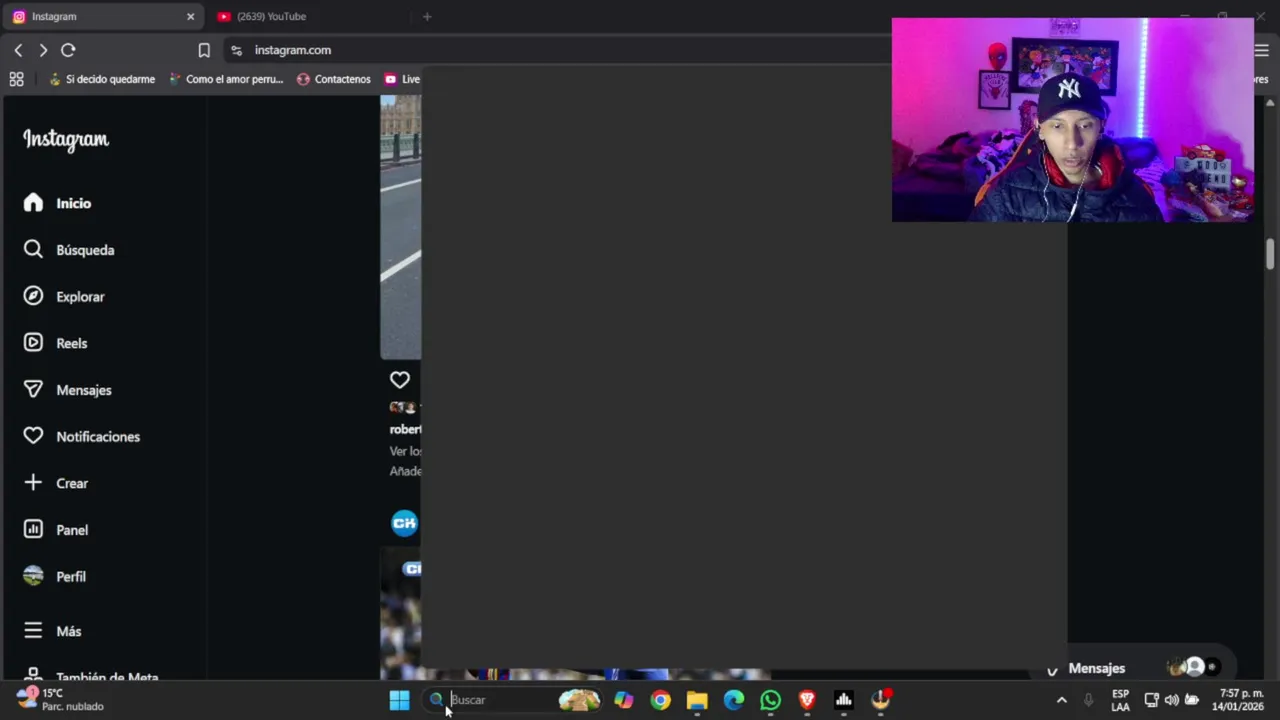Viewport: 1280px width, 720px height.
Task: Open the volume control in tray
Action: click(1171, 700)
